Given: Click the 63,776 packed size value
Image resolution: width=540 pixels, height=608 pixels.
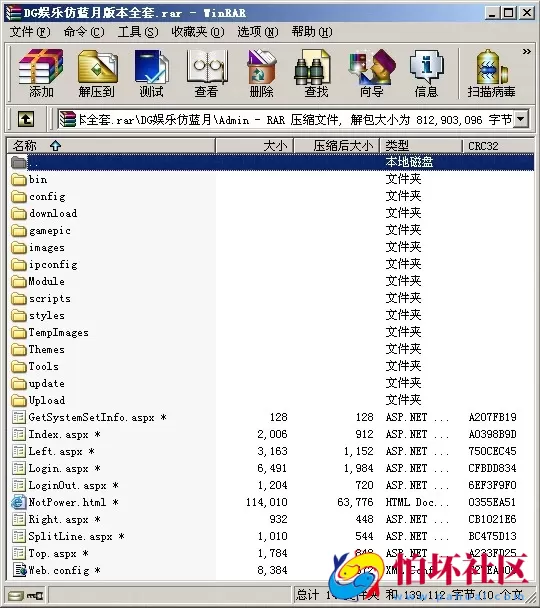Looking at the screenshot, I should pyautogui.click(x=355, y=503).
